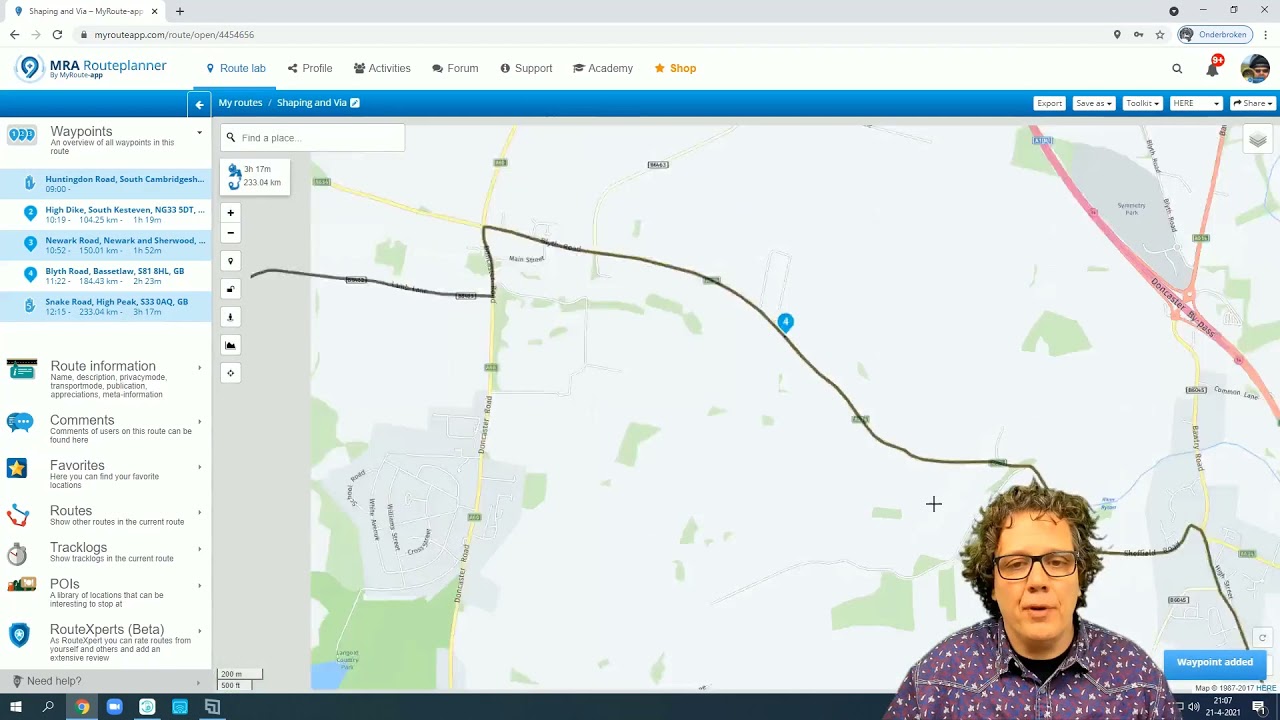The width and height of the screenshot is (1280, 720).
Task: Open the Save as dropdown
Action: [x=1093, y=103]
